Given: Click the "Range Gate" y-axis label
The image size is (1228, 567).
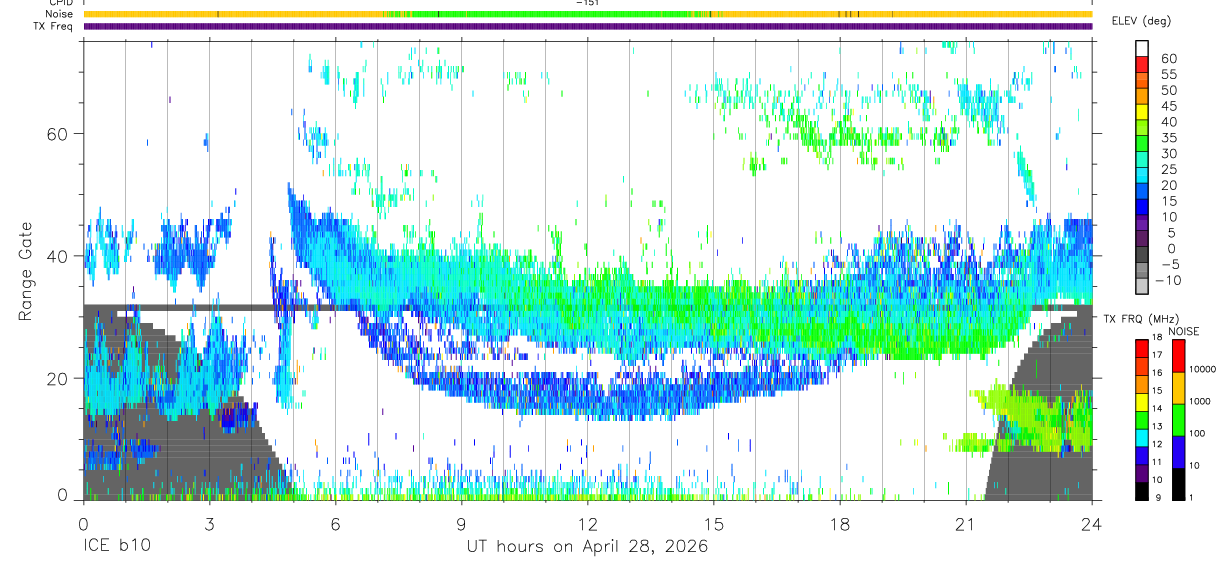Looking at the screenshot, I should click(x=26, y=271).
